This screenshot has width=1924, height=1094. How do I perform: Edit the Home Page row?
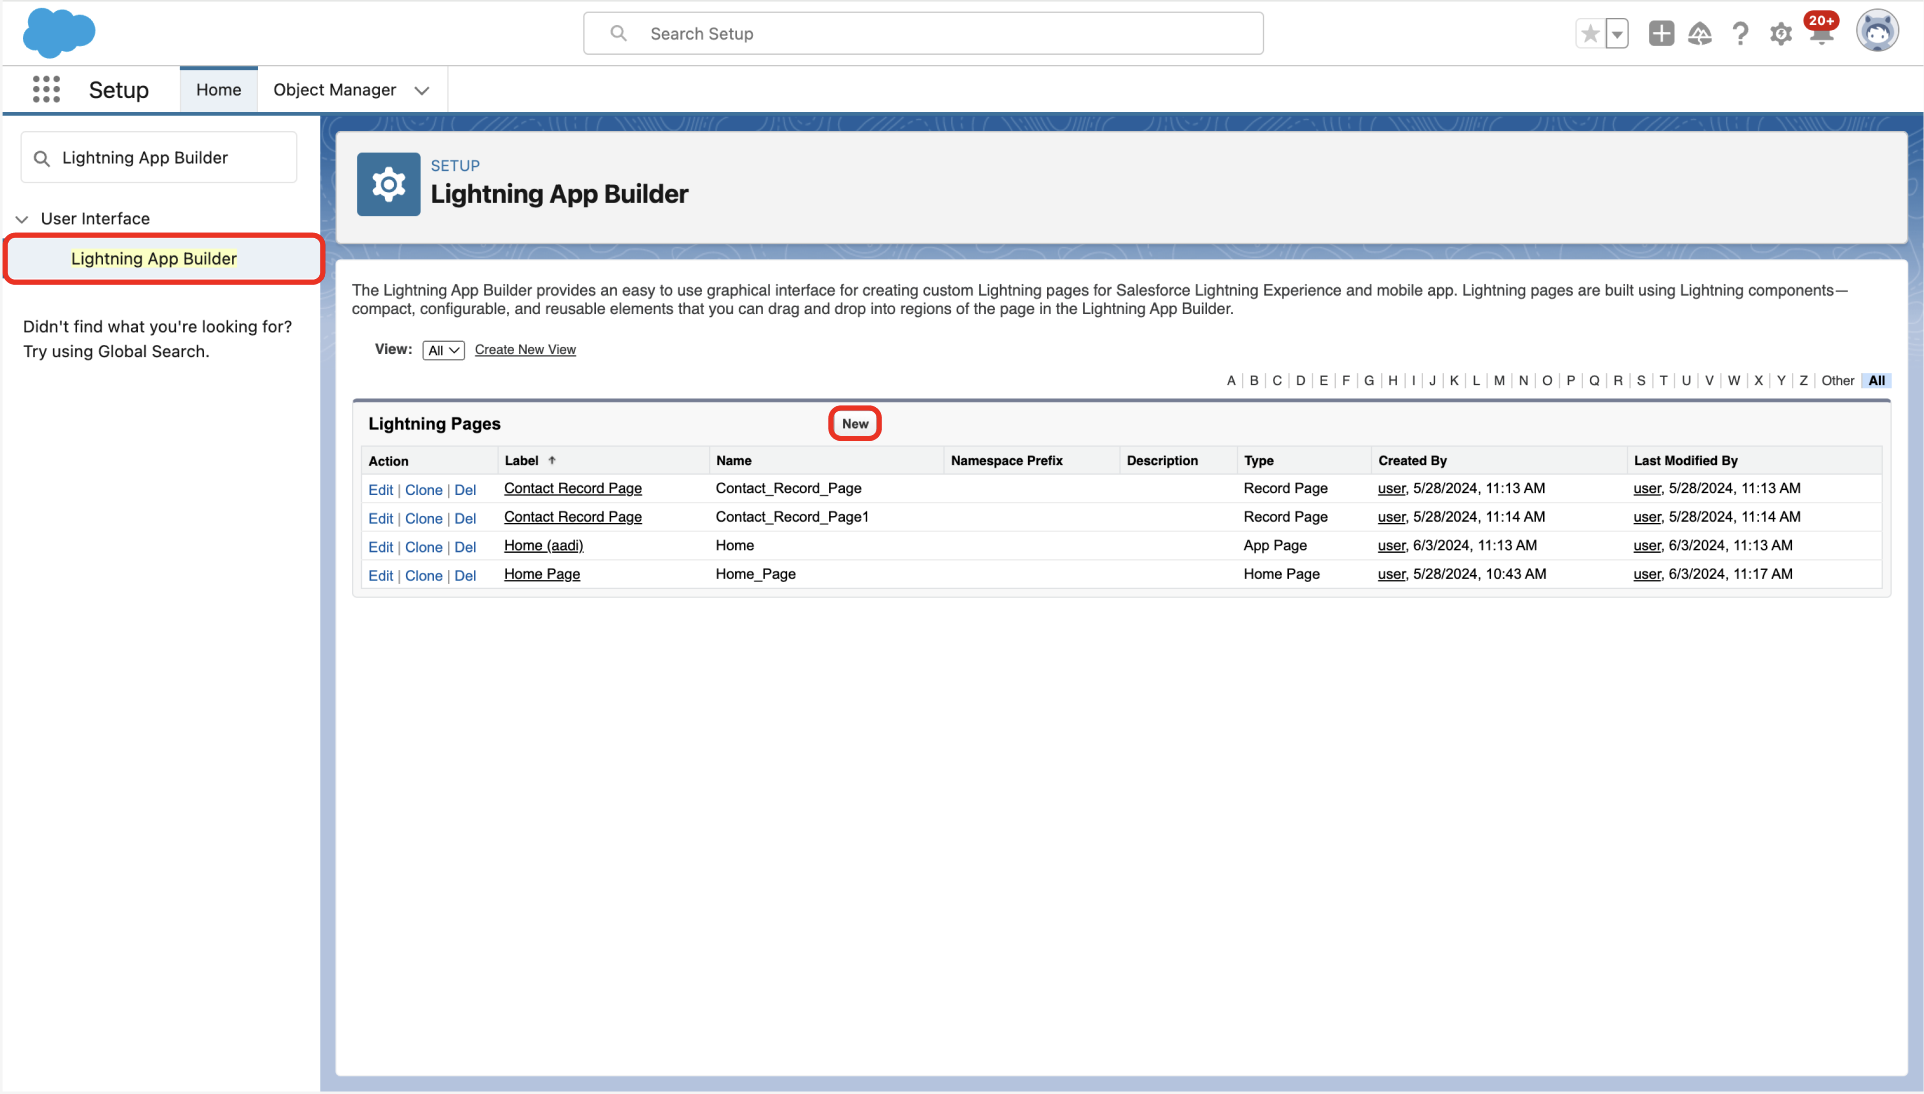(x=380, y=576)
